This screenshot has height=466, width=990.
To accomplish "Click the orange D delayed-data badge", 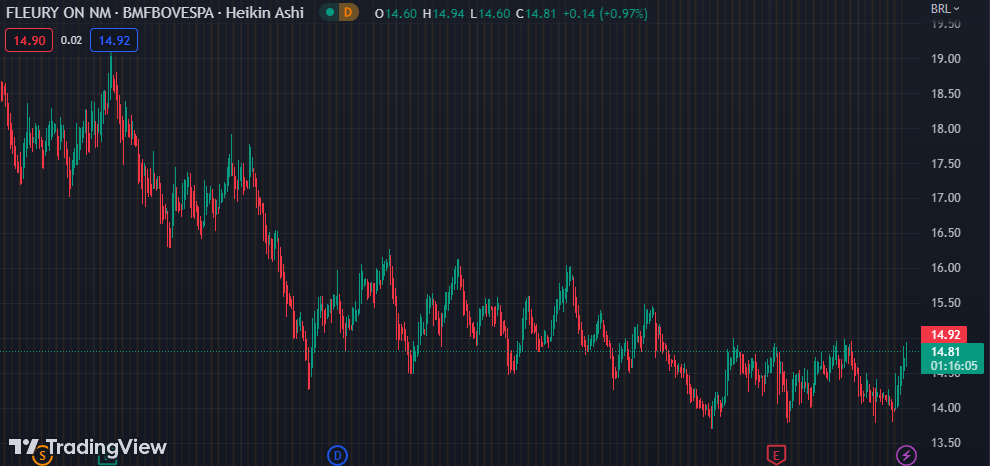I will [348, 12].
